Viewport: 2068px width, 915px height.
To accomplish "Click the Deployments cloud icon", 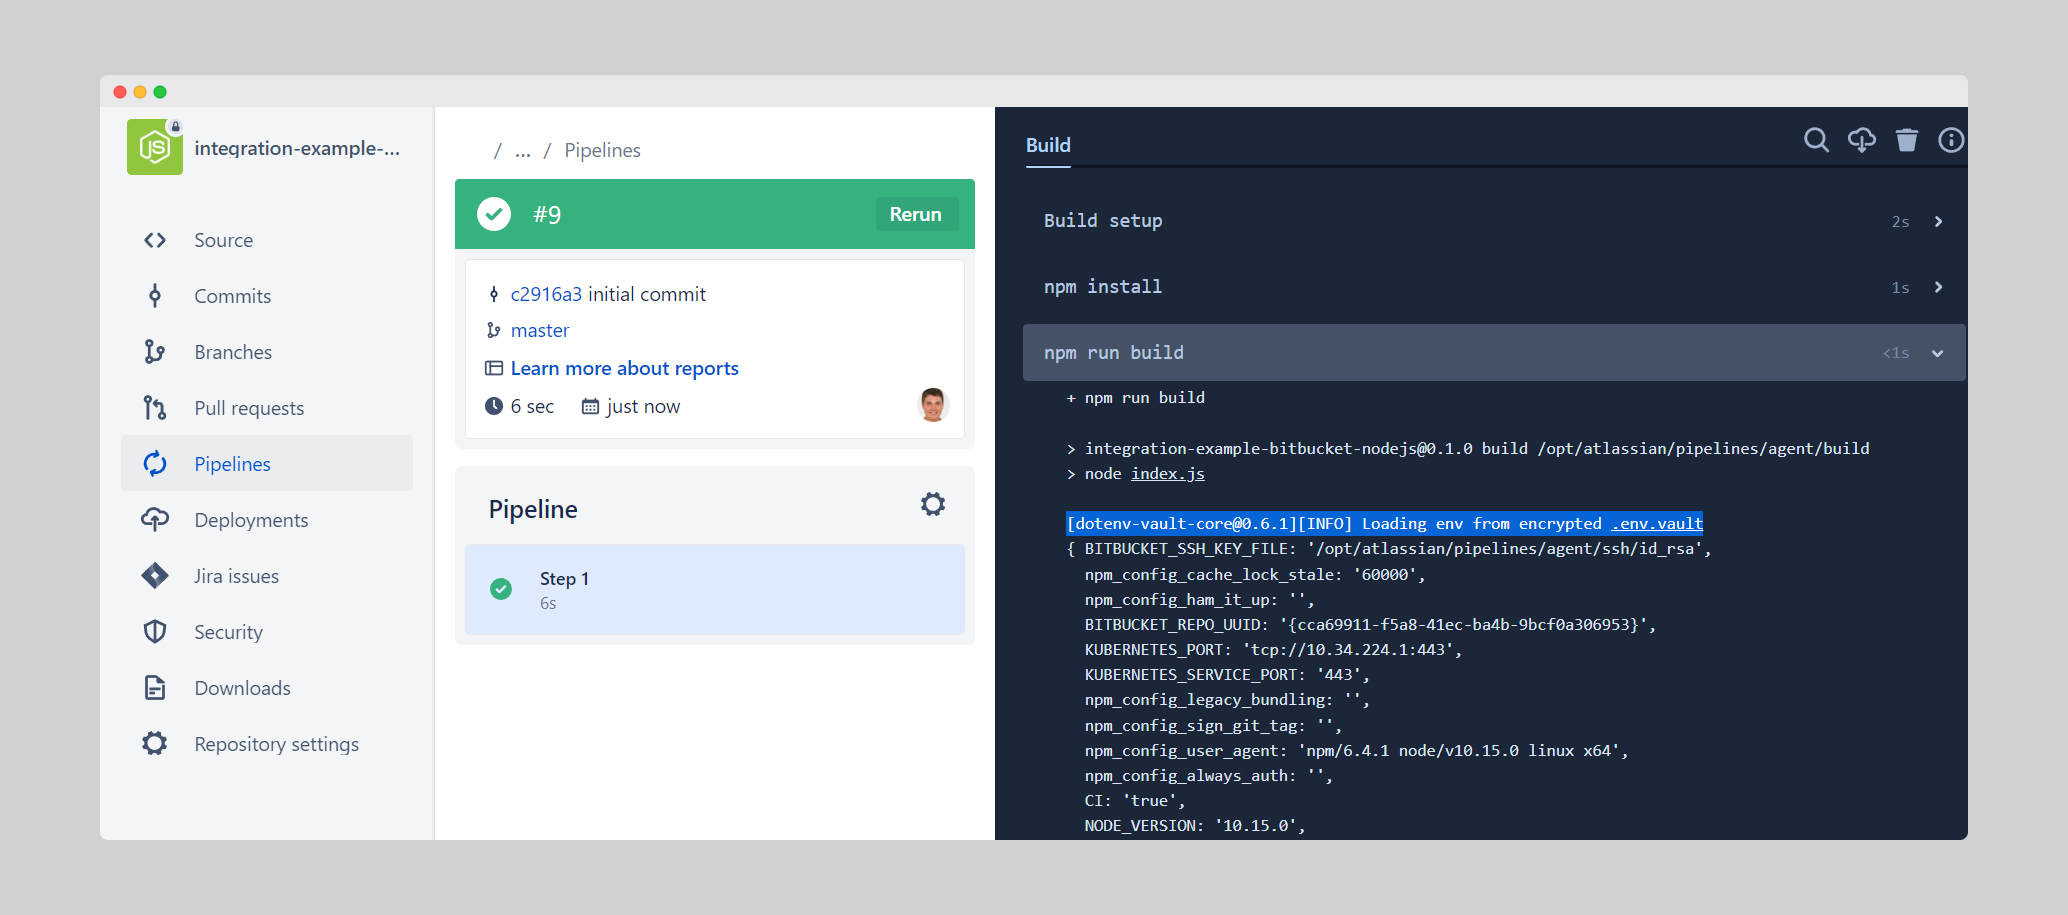I will point(155,520).
